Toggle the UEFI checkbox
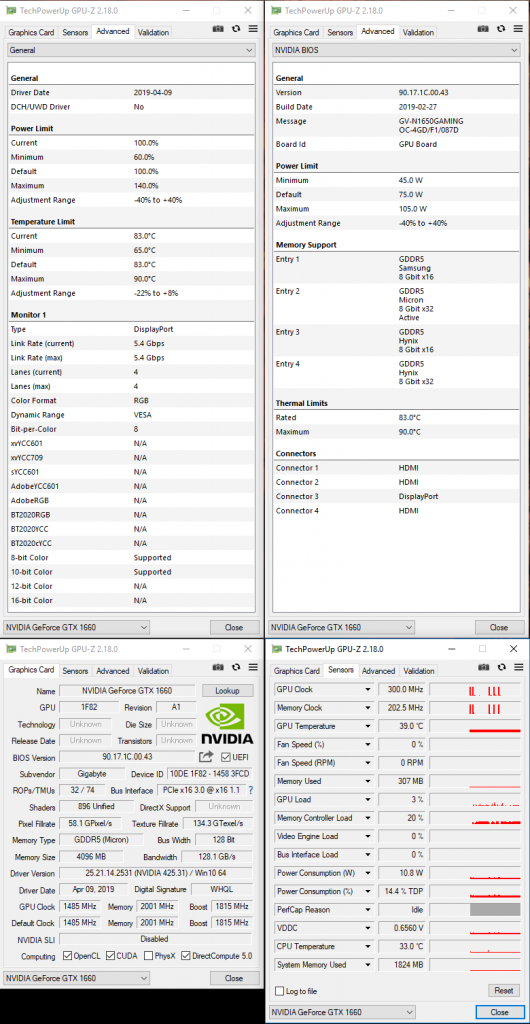 [226, 757]
